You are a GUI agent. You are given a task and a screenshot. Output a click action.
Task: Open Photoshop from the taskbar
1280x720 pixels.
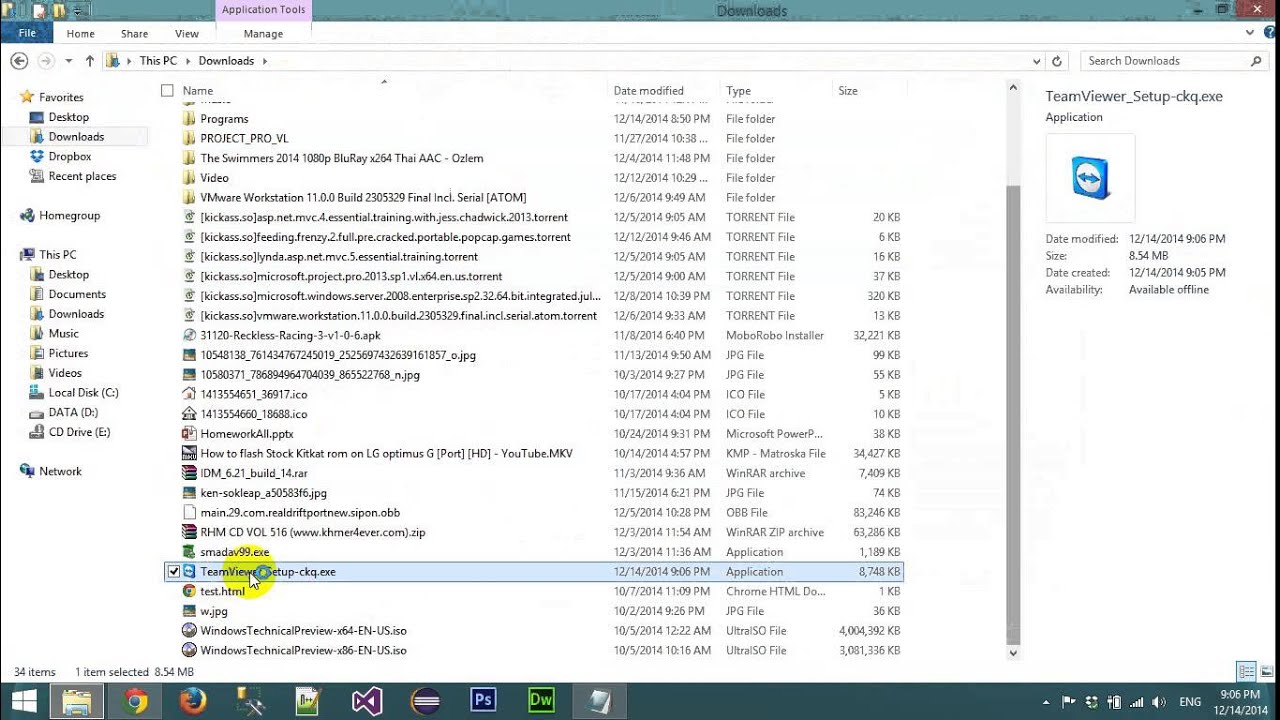click(x=483, y=701)
